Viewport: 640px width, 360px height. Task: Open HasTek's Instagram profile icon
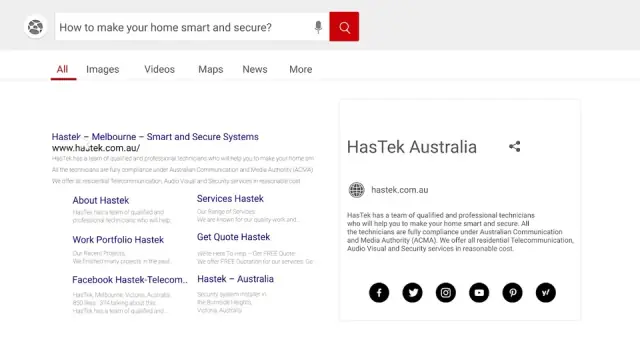coord(446,293)
